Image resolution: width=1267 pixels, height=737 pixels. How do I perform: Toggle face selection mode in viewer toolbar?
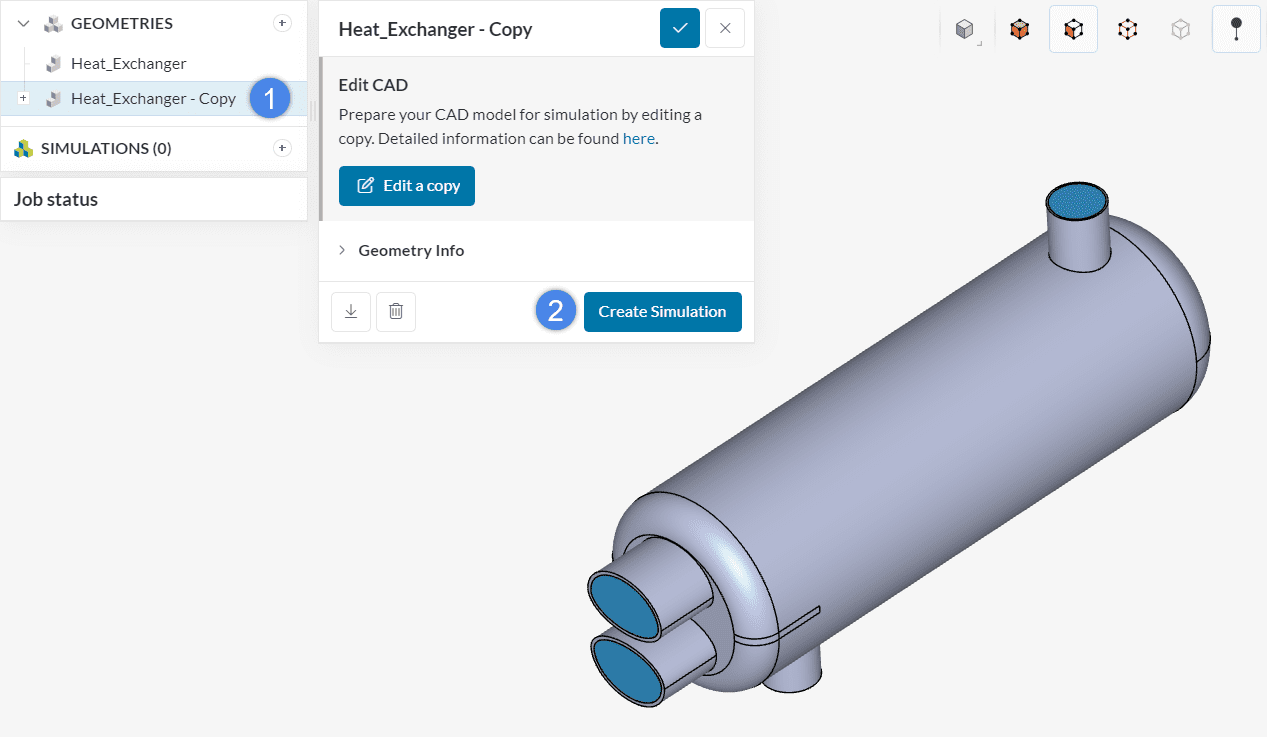pyautogui.click(x=1073, y=30)
